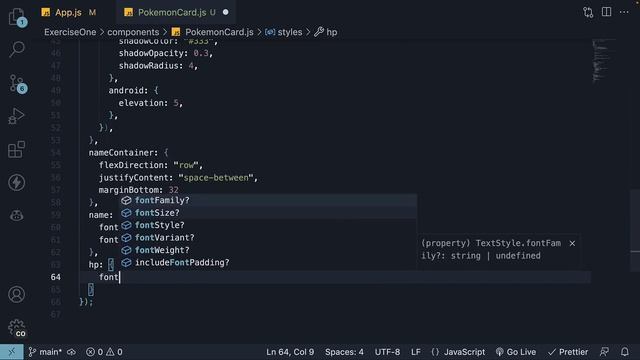Open the lightning bolt extension panel
The height and width of the screenshot is (360, 640).
click(17, 182)
